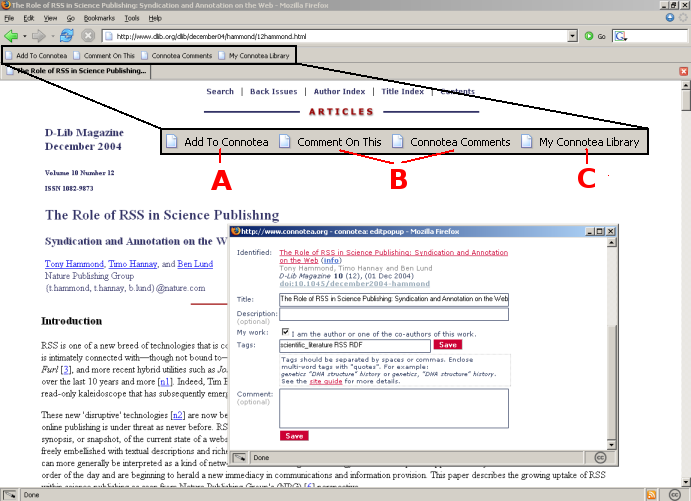Open the File menu
This screenshot has height=501, width=691.
point(9,18)
